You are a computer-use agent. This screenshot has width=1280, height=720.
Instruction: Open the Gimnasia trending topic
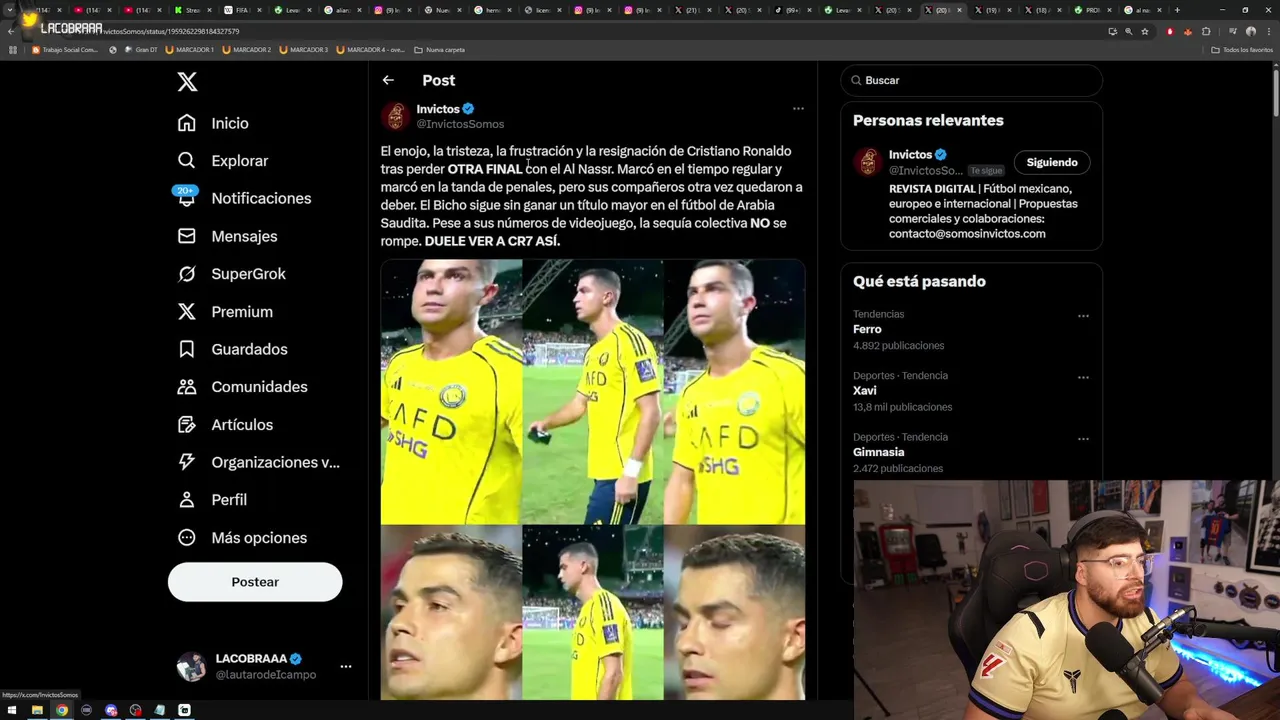tap(879, 452)
